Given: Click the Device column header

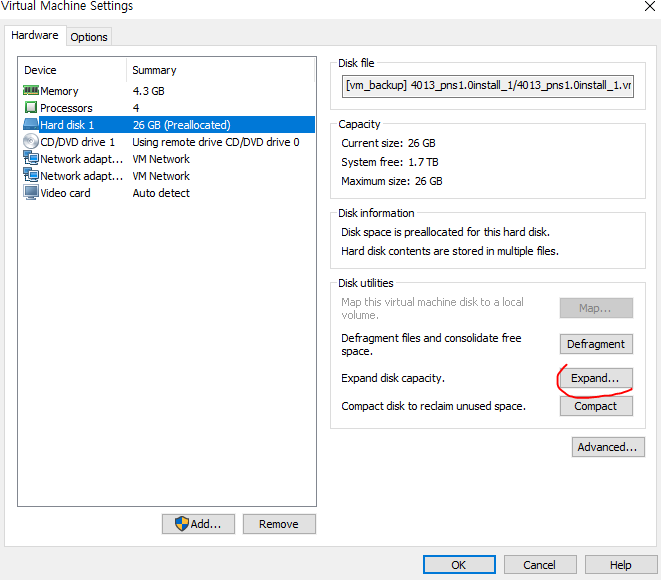Looking at the screenshot, I should click(40, 70).
